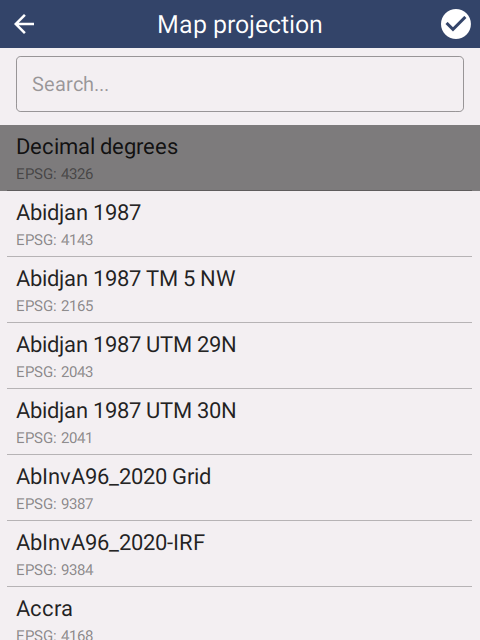Tap the EPSG: 4143 code label

click(x=55, y=240)
